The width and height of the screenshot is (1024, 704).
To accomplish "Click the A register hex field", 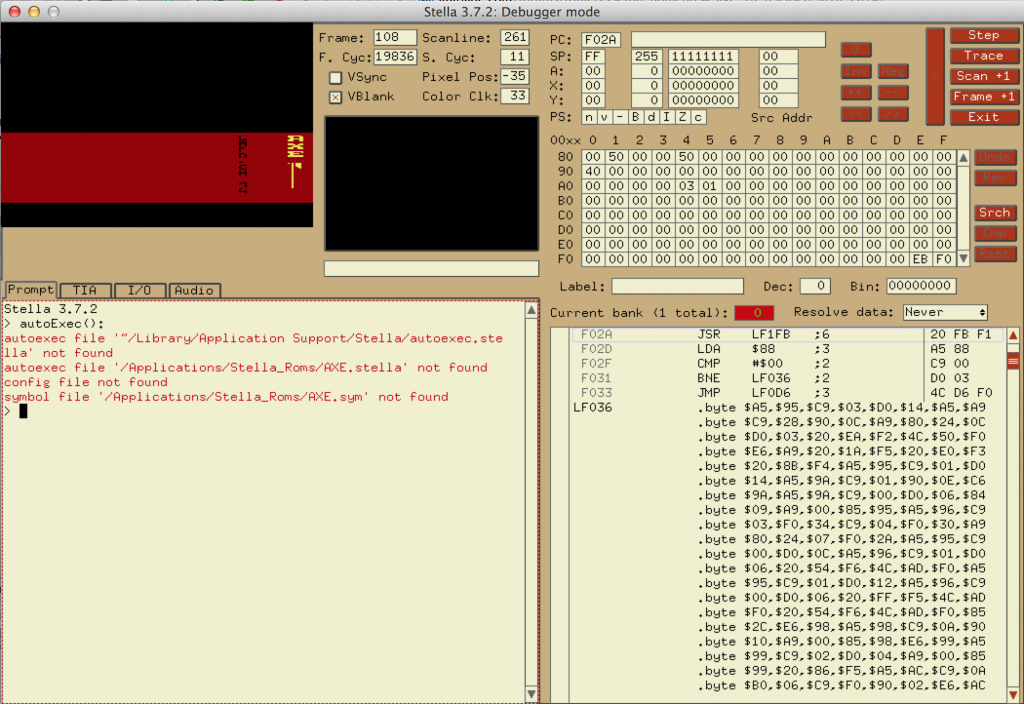I will 593,71.
